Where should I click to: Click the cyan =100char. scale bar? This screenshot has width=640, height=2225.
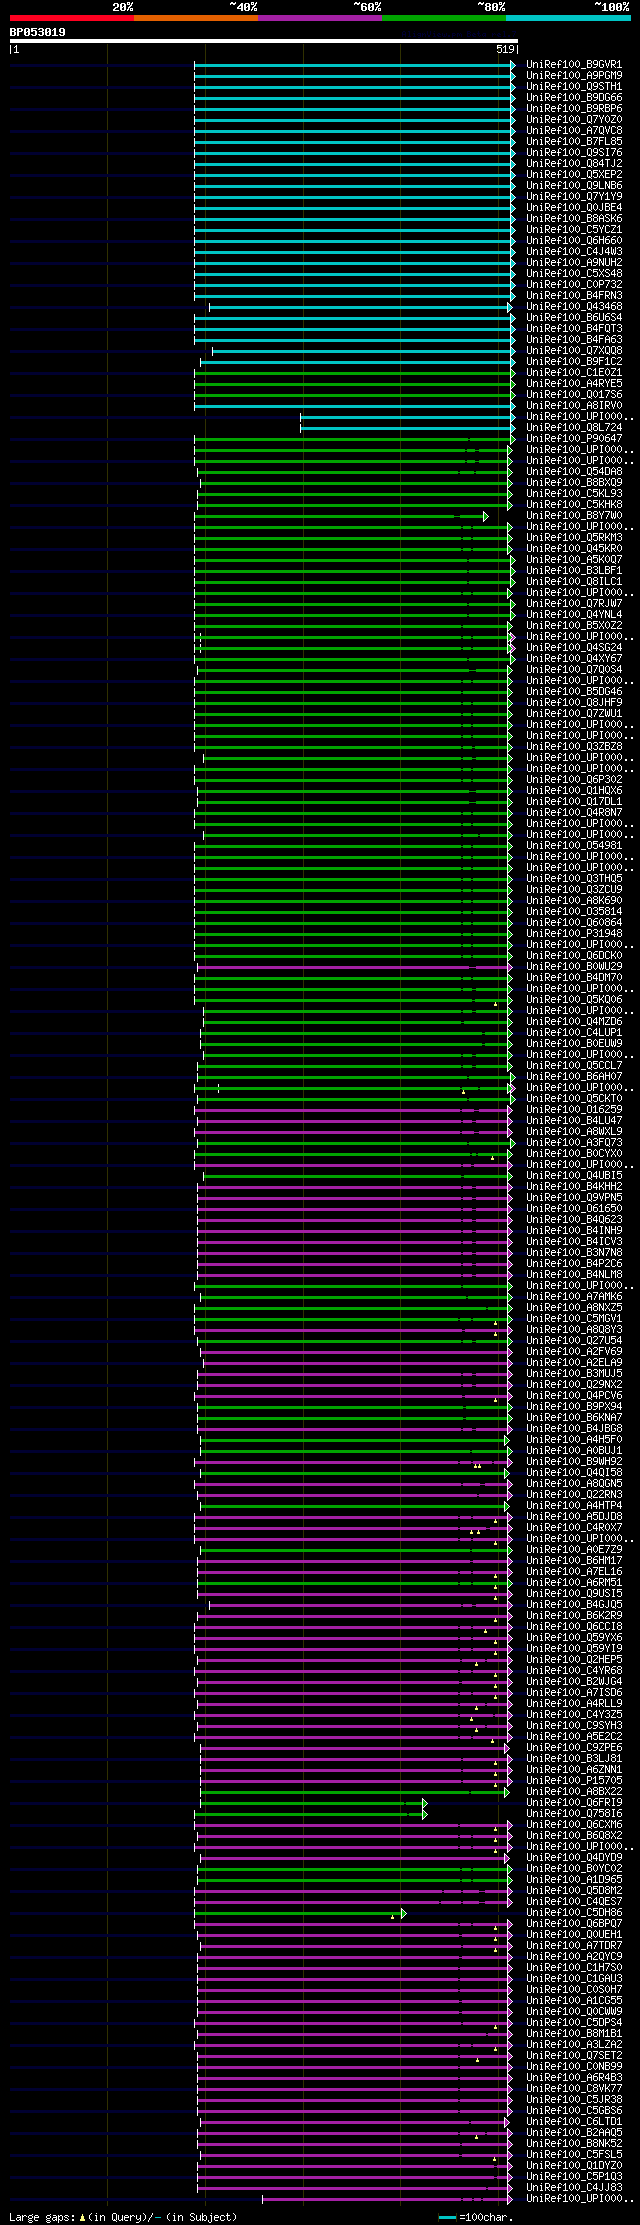click(447, 2218)
